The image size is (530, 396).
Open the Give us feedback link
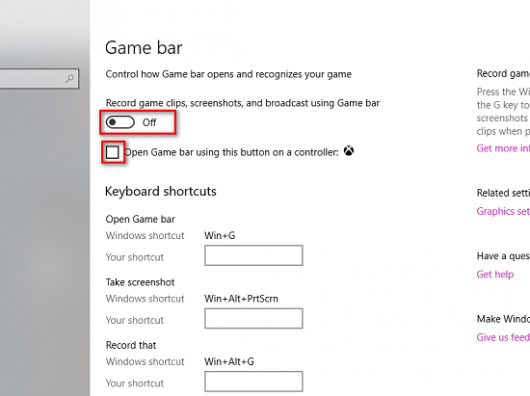[503, 337]
